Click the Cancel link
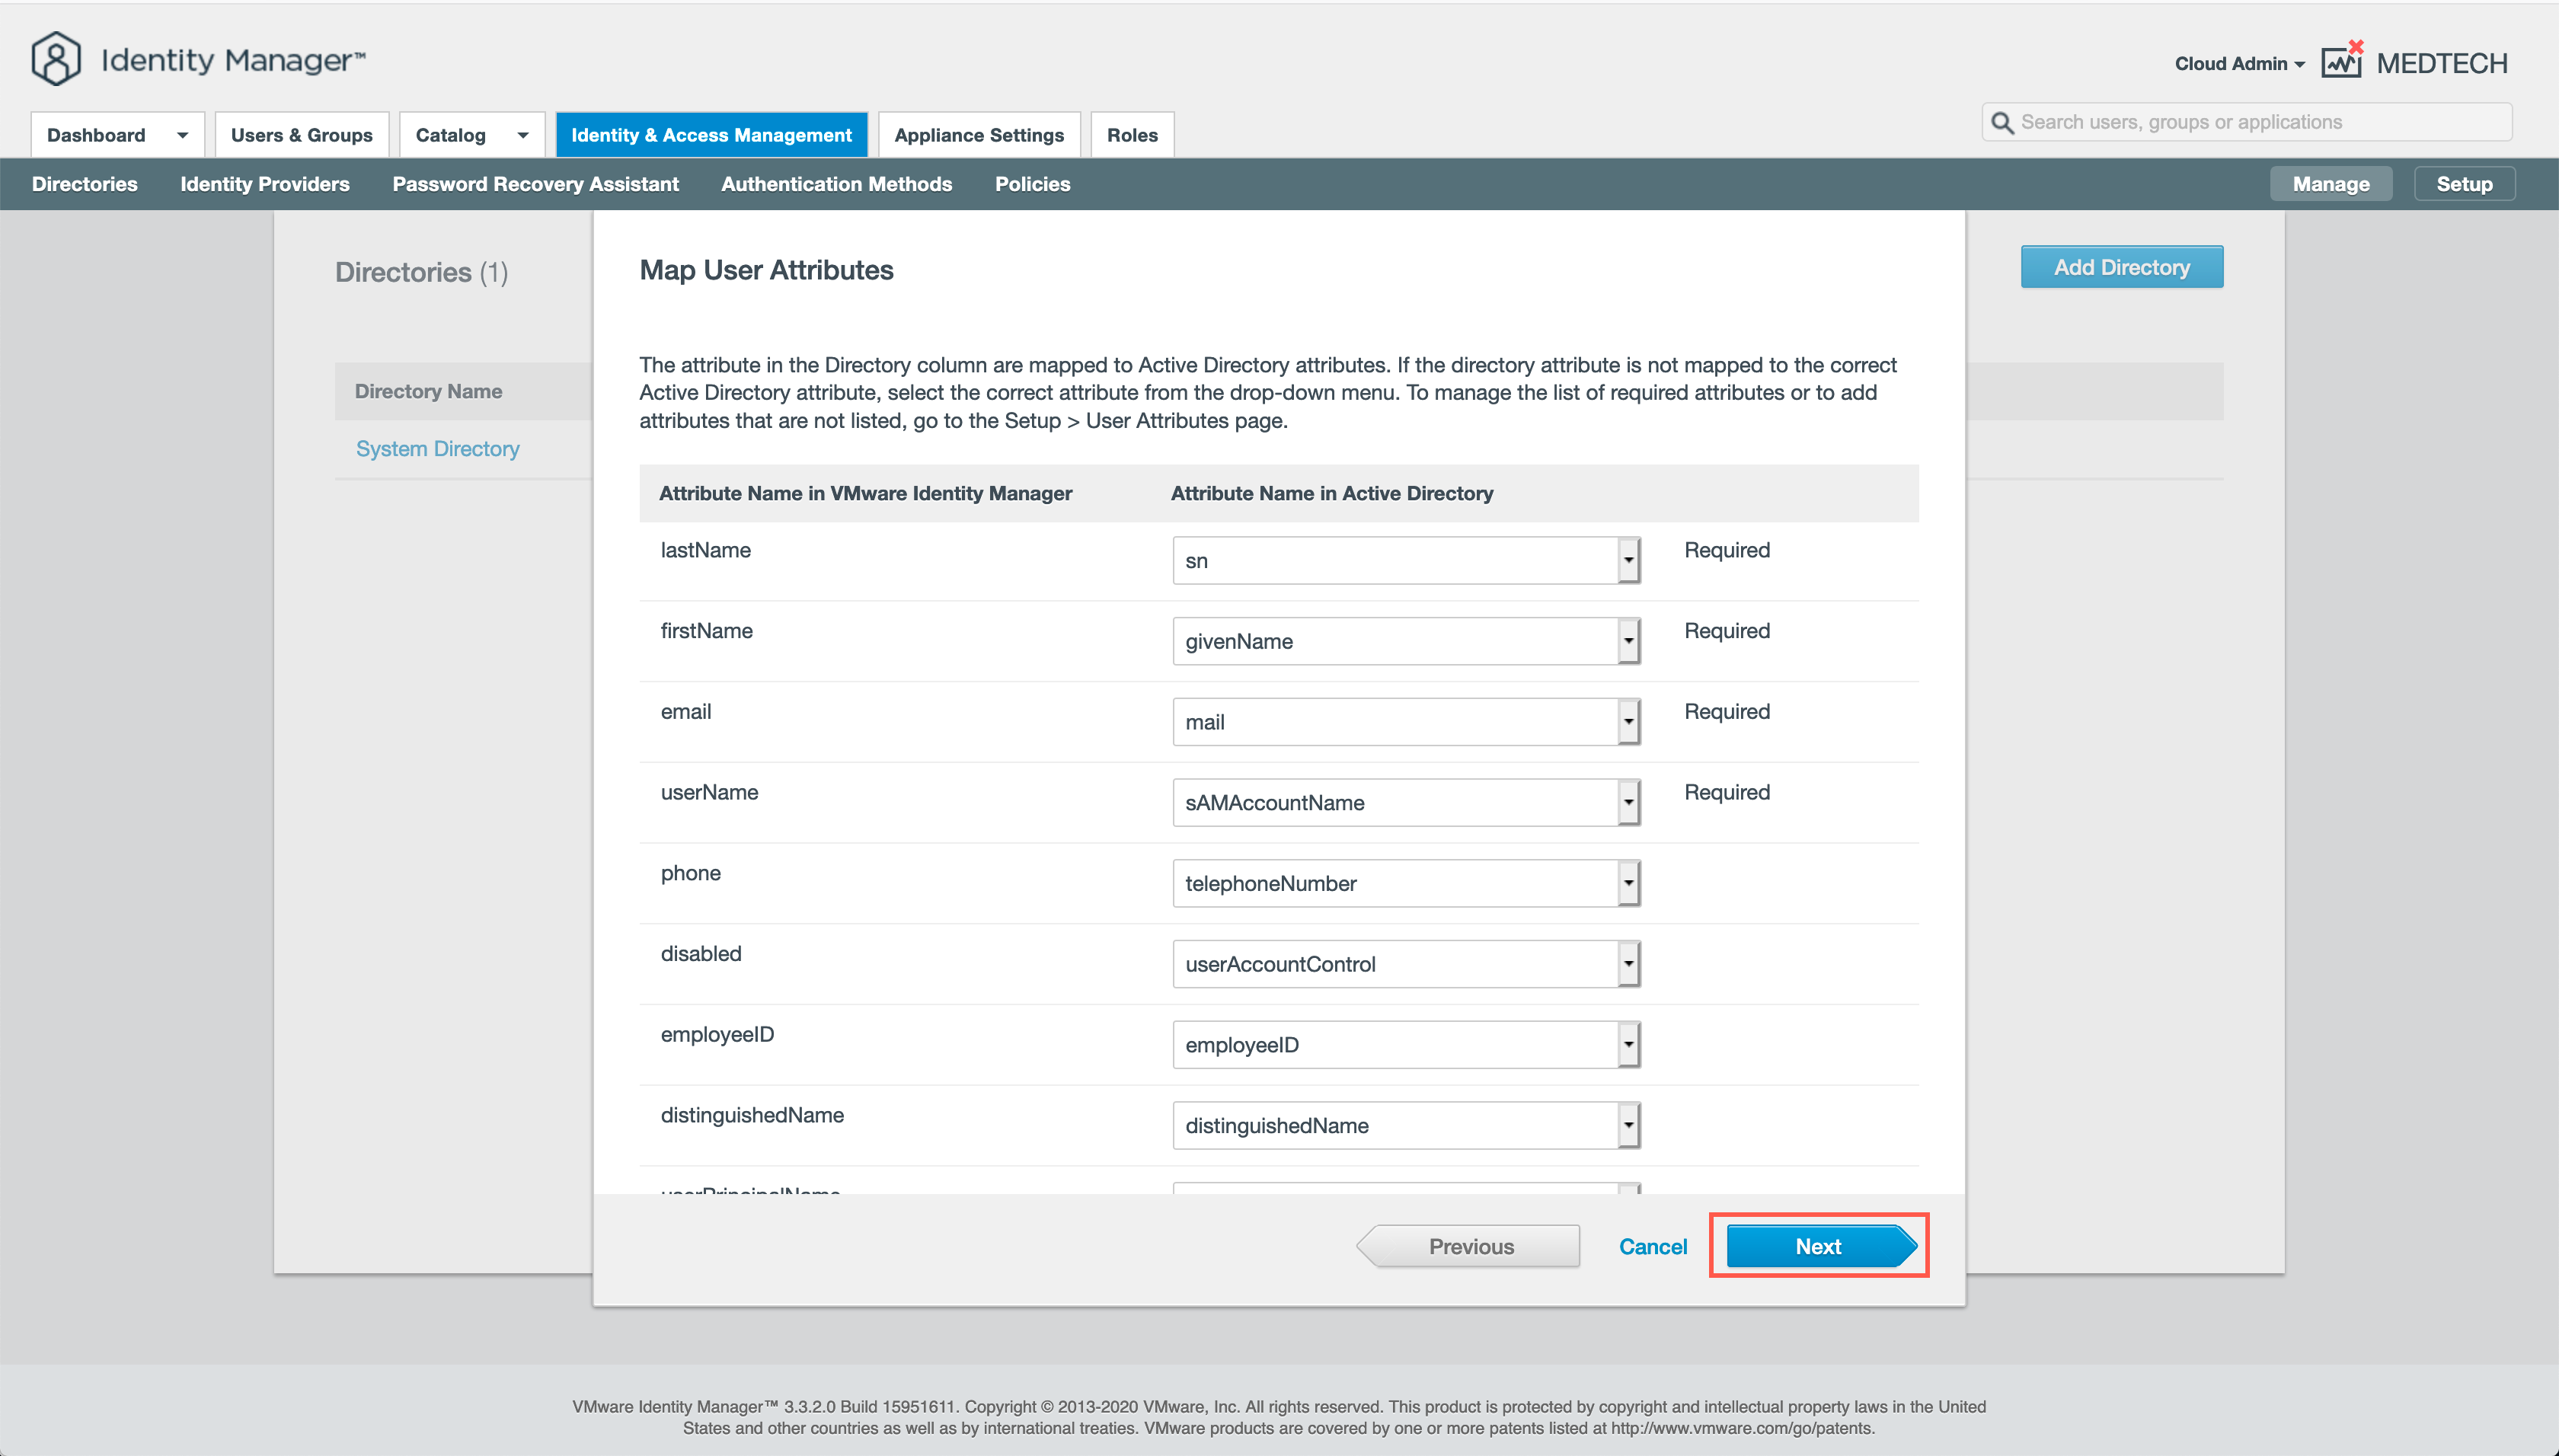 [1652, 1246]
